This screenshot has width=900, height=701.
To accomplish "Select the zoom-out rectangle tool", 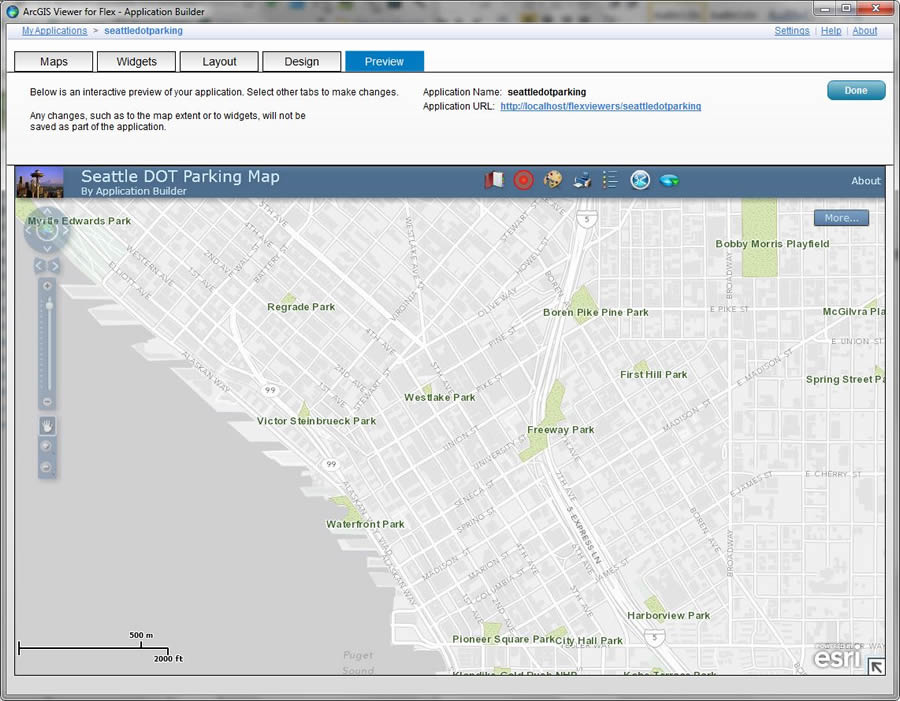I will pos(47,467).
